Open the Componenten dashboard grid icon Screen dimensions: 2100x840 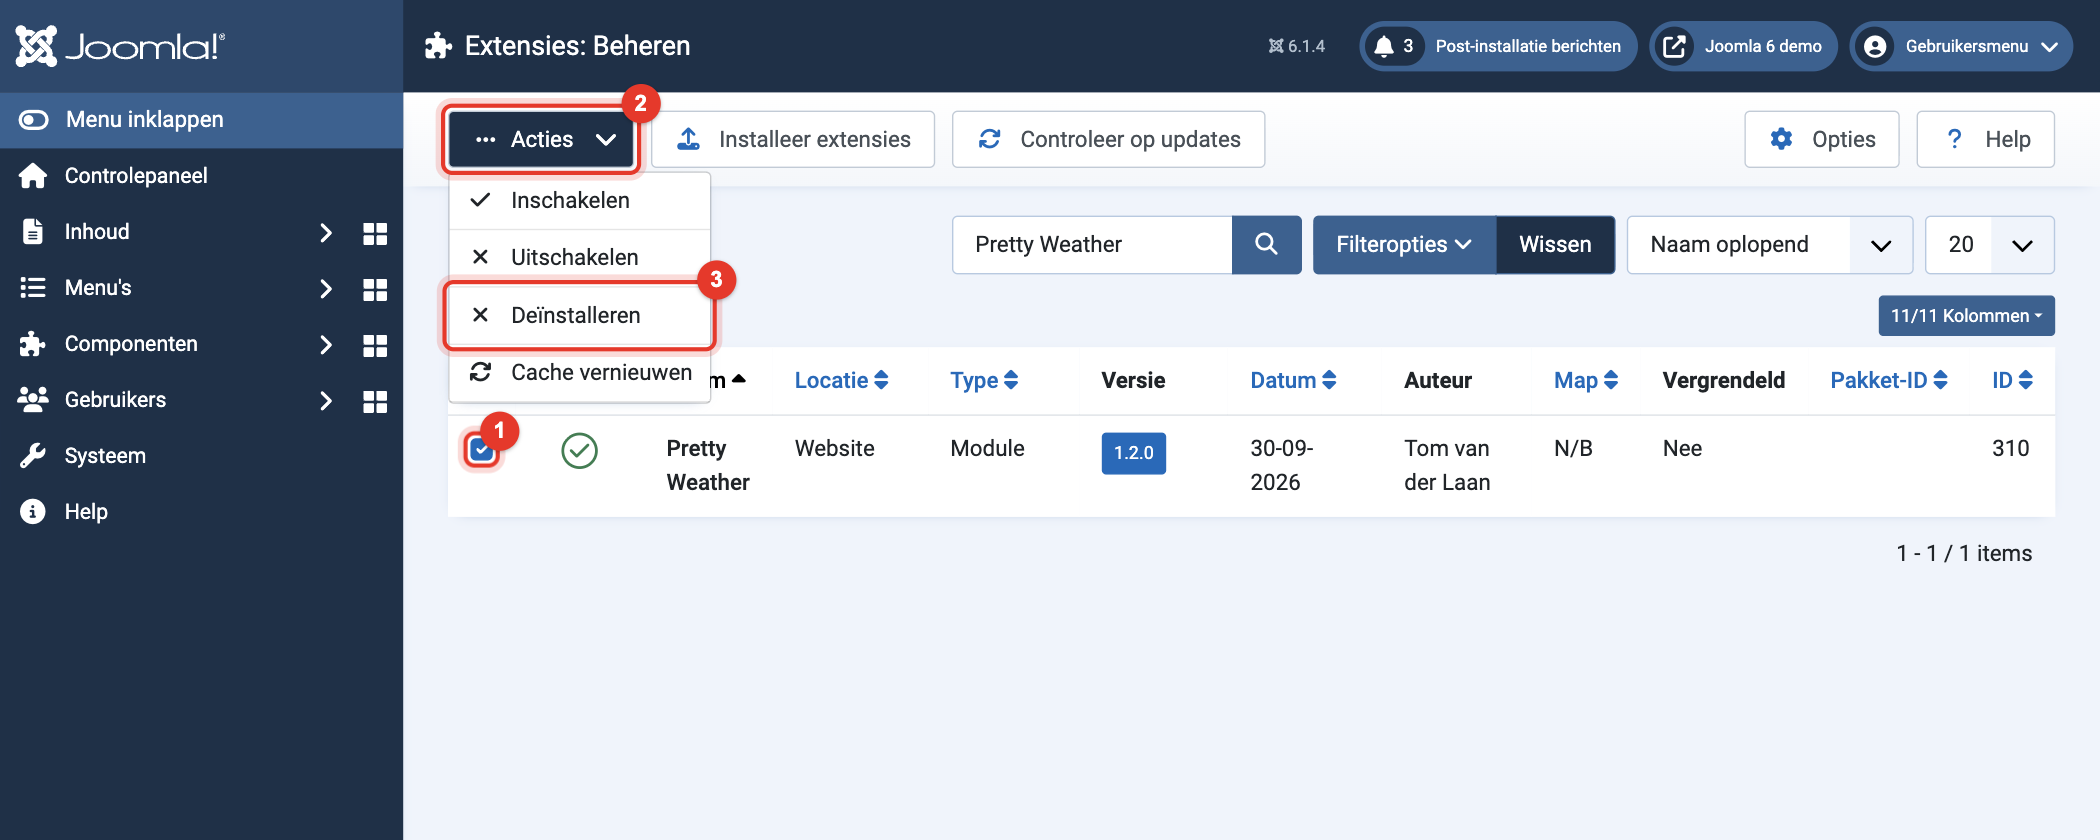click(375, 345)
